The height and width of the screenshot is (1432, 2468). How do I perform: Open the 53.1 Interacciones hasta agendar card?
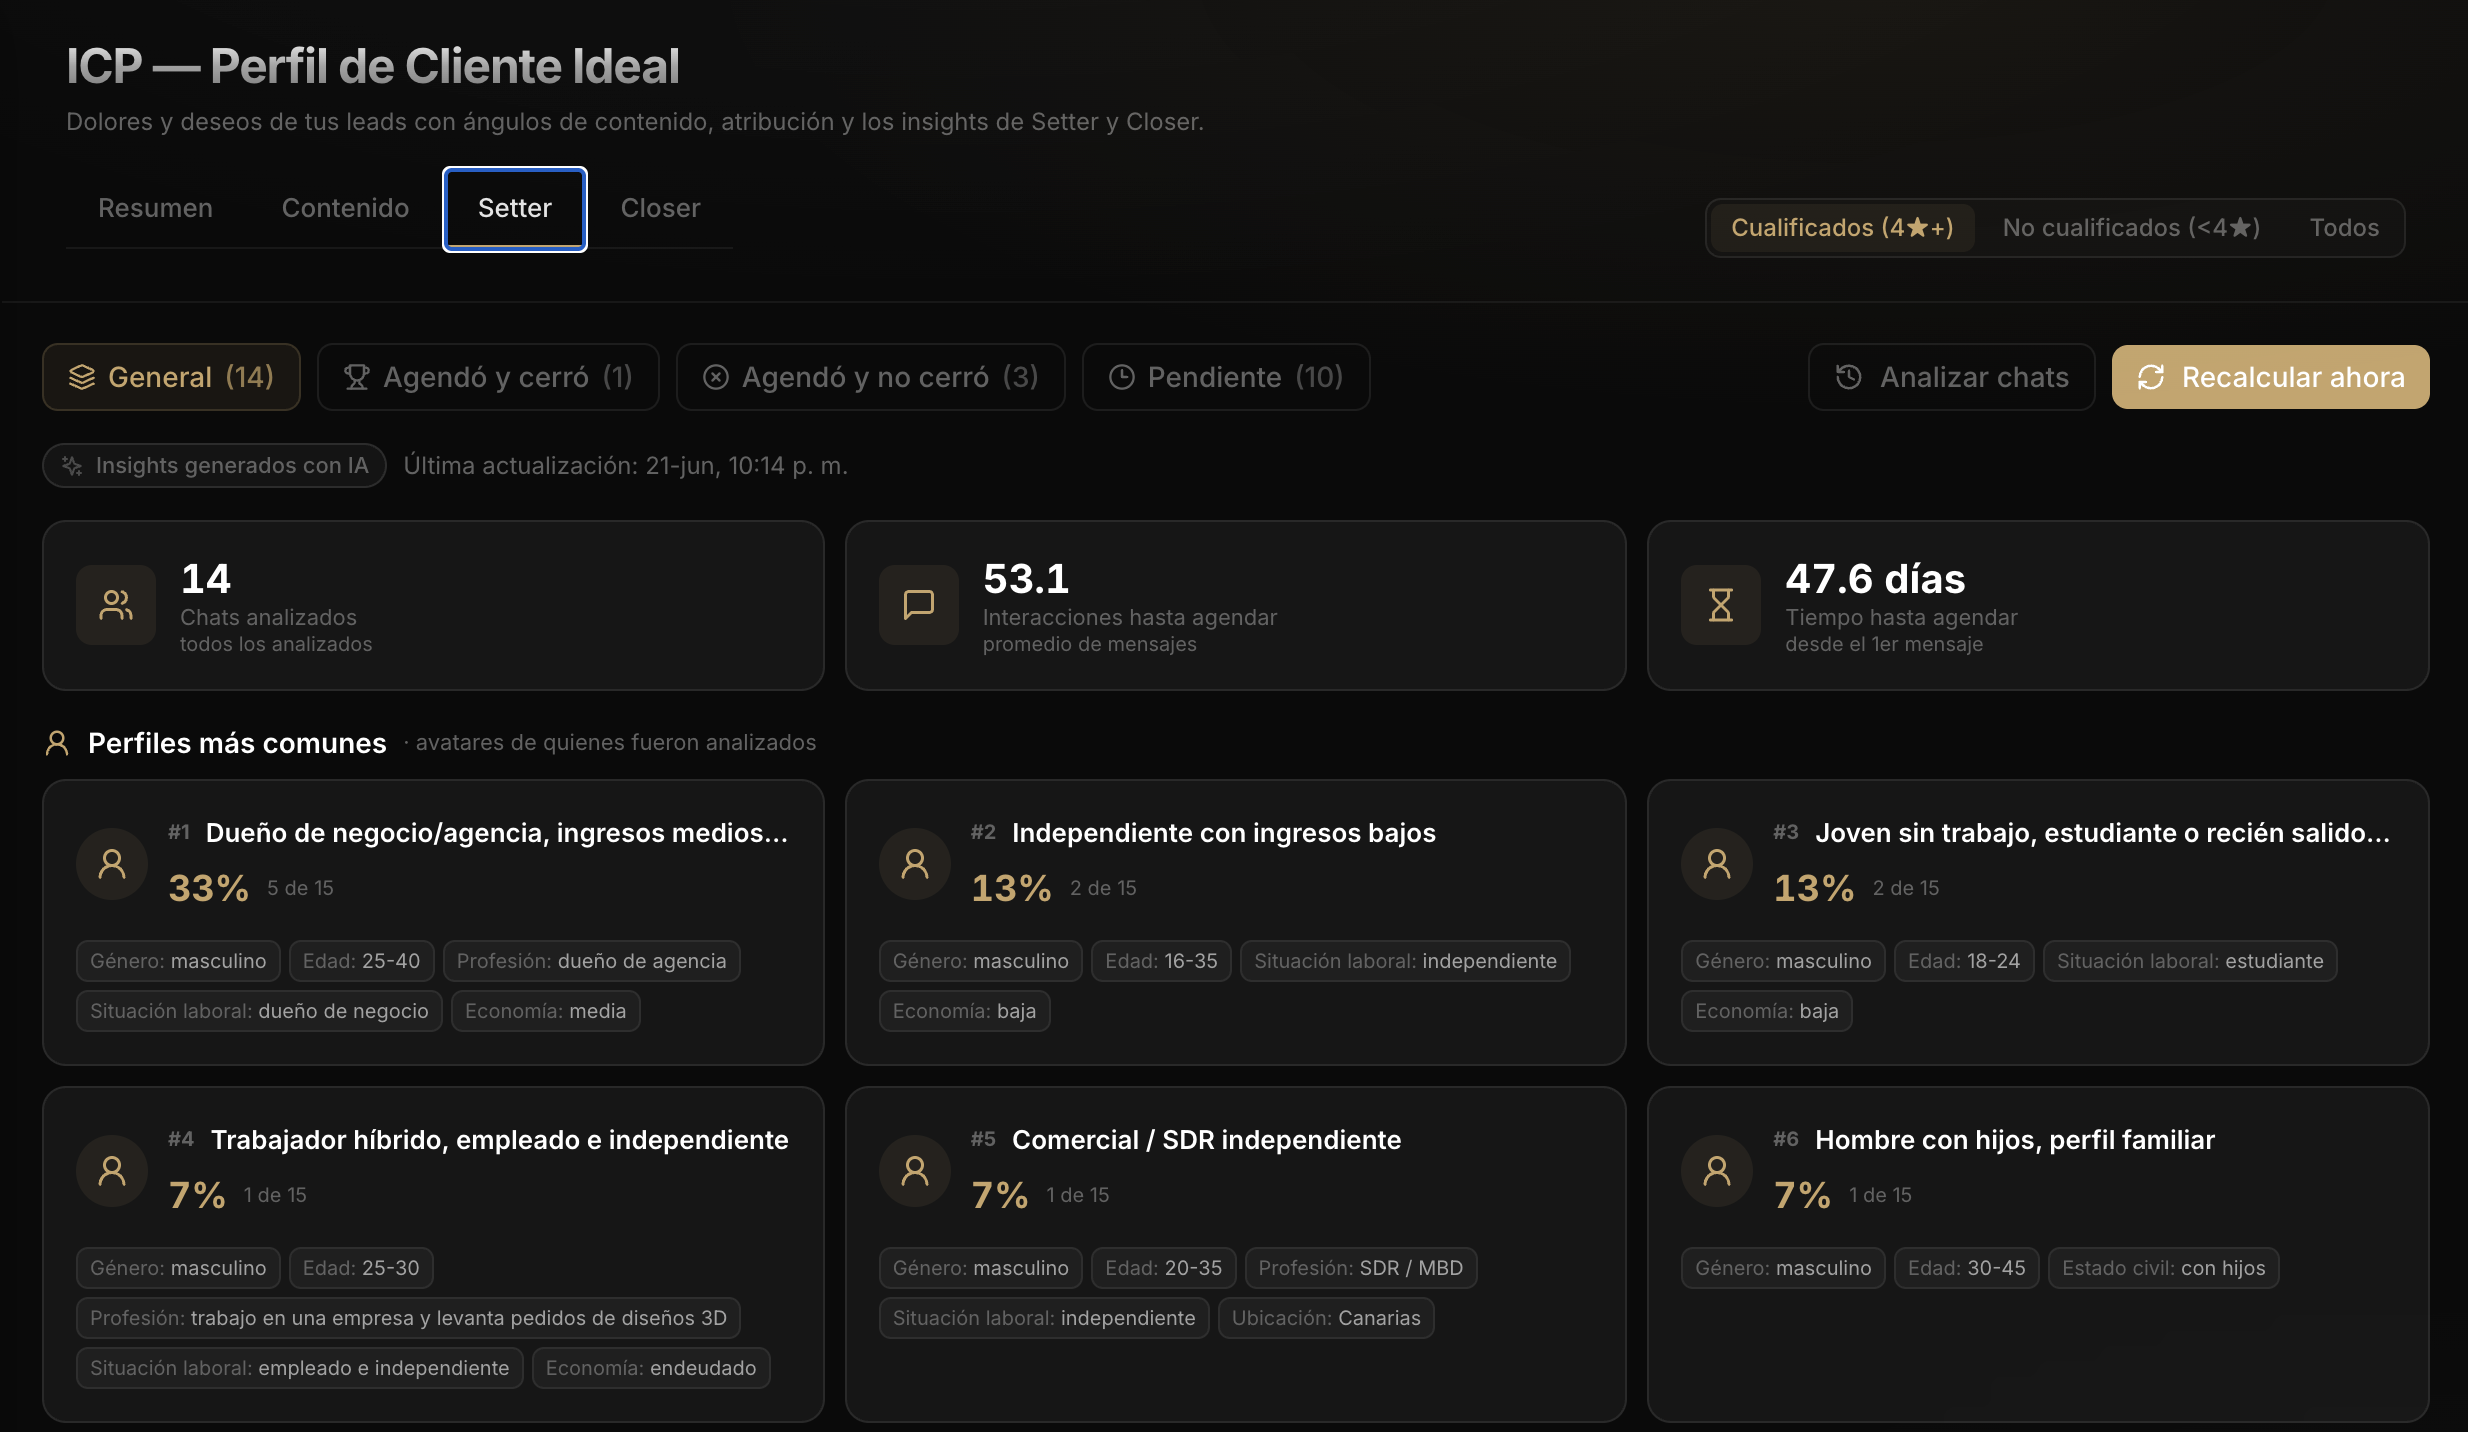1235,605
